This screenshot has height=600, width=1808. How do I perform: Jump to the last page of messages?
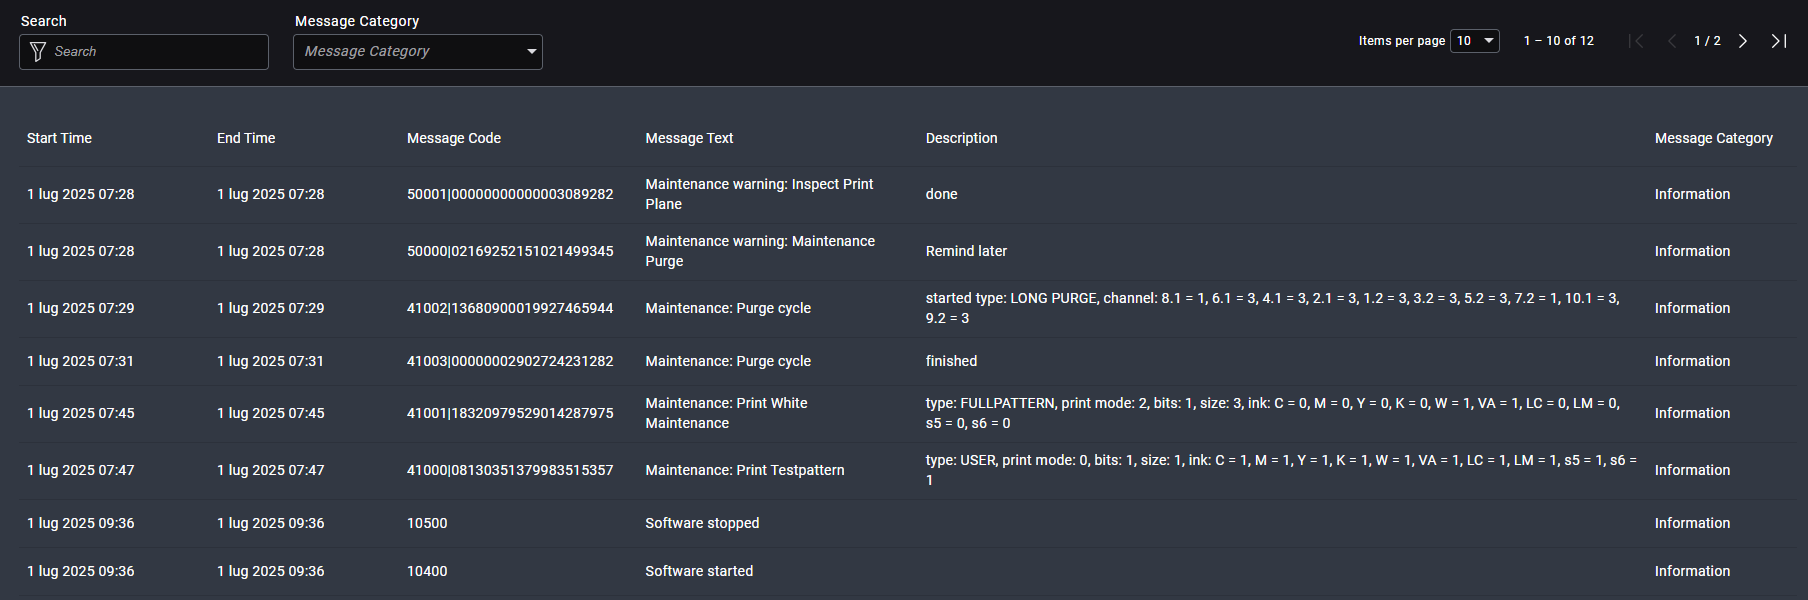[x=1778, y=41]
